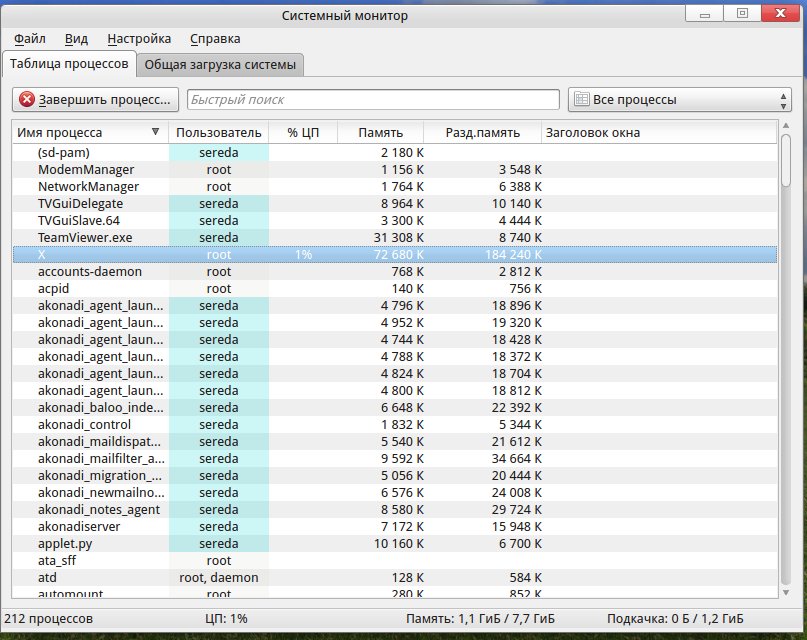Sort by the Пользователь column header

point(218,132)
